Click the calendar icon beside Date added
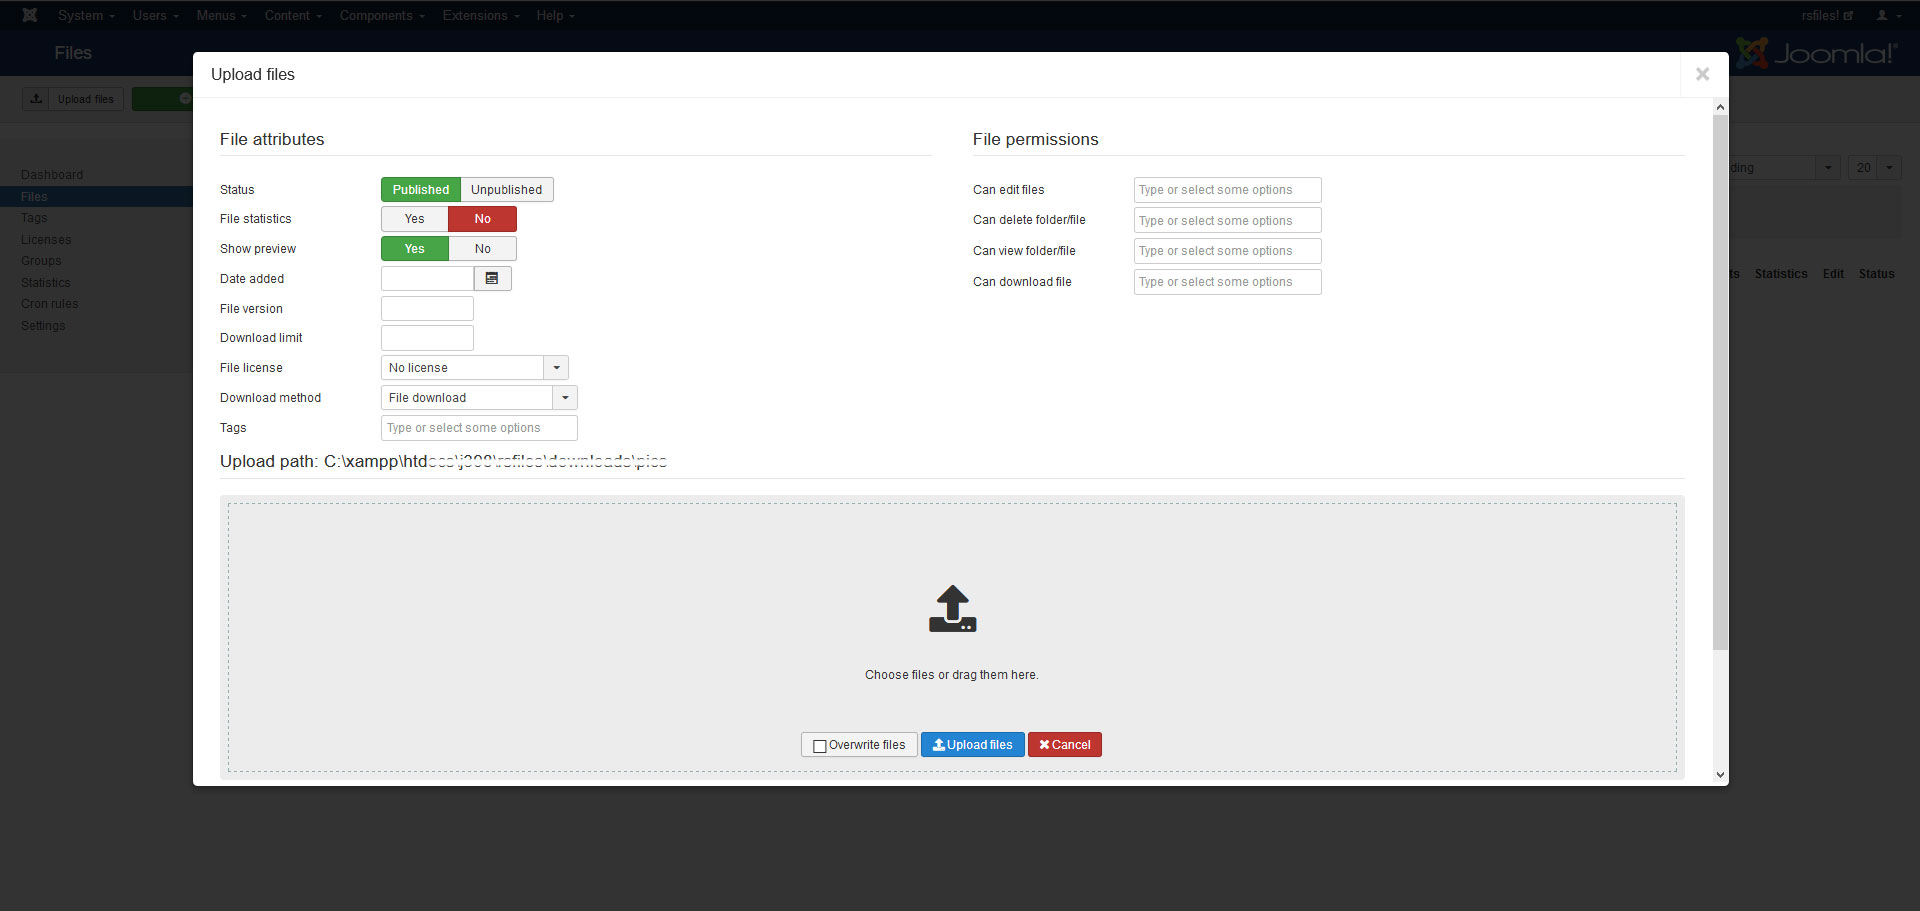The width and height of the screenshot is (1920, 911). point(492,278)
